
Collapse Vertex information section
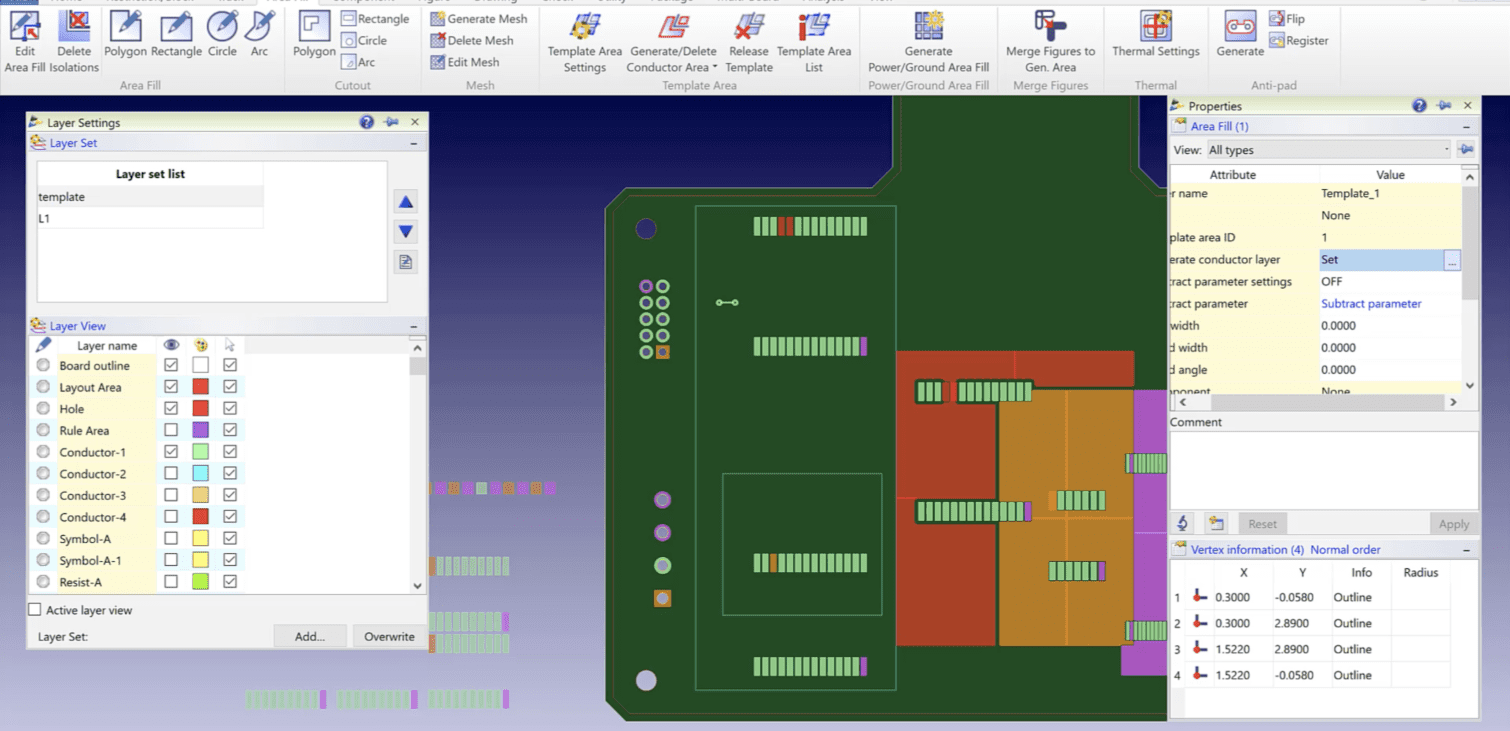pos(1467,550)
